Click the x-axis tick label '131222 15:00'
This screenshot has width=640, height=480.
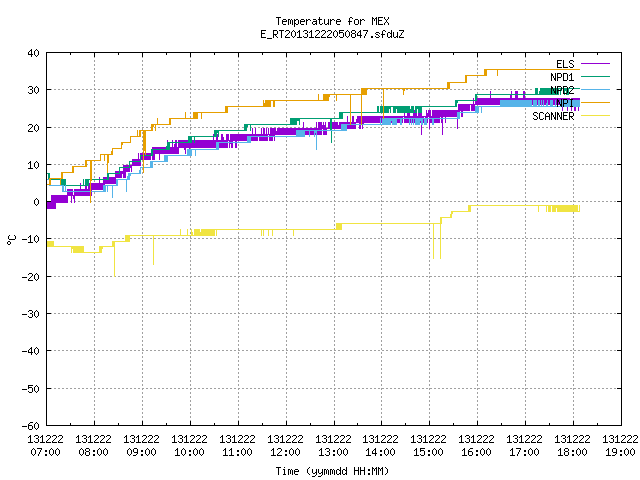(x=429, y=445)
